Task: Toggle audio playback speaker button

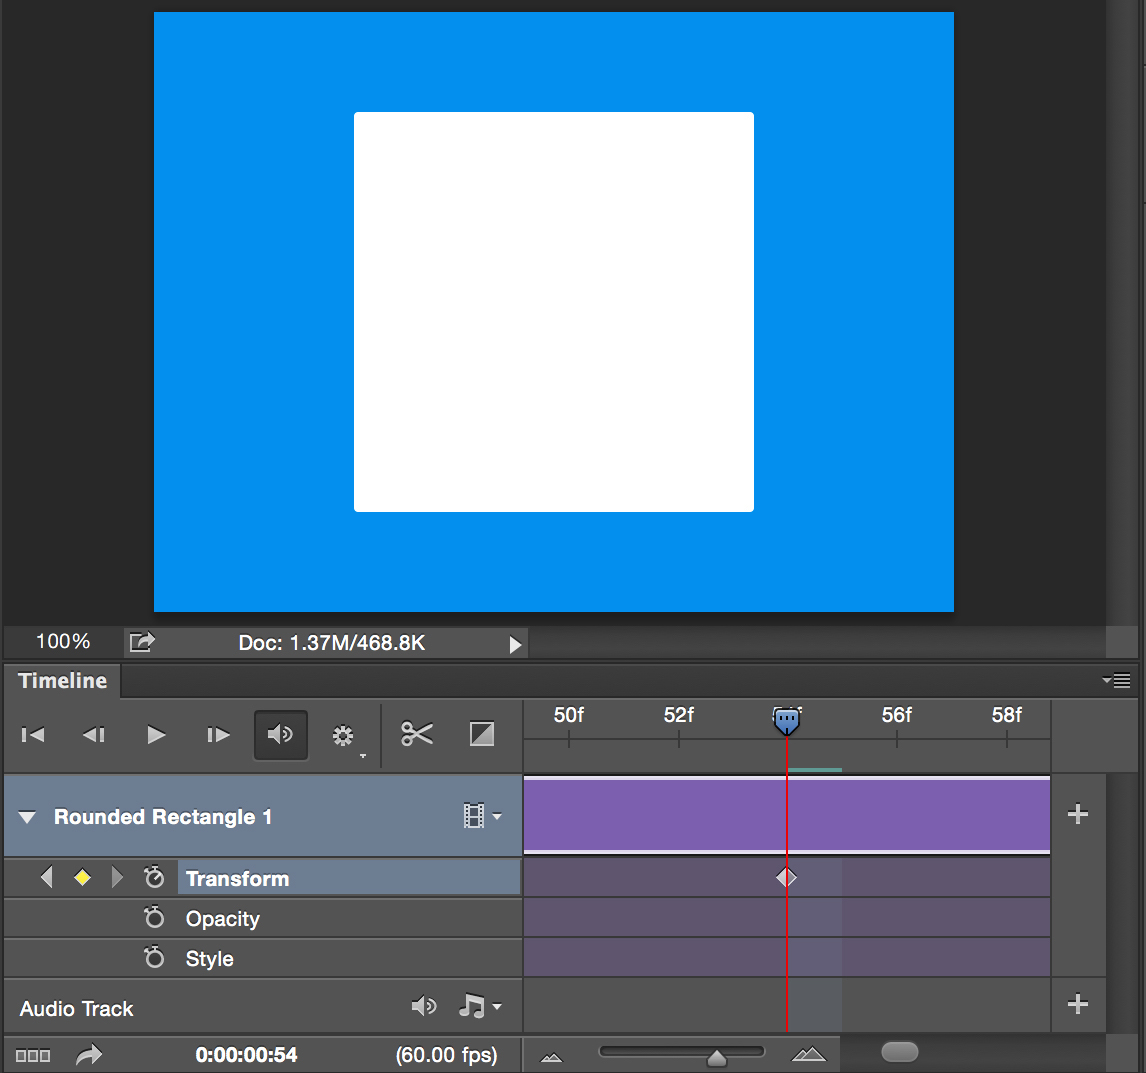Action: (x=281, y=735)
